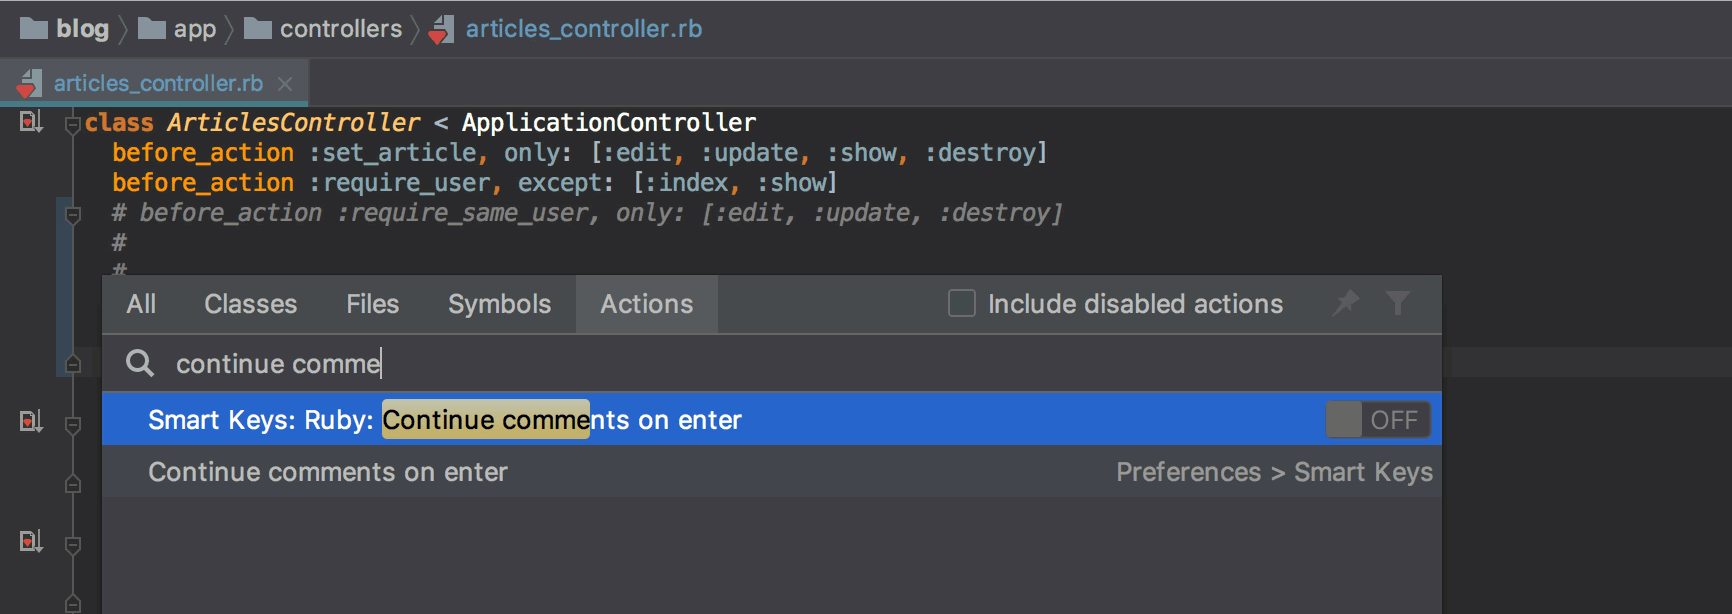The height and width of the screenshot is (614, 1732).
Task: Close the articles_controller.rb tab
Action: (x=285, y=84)
